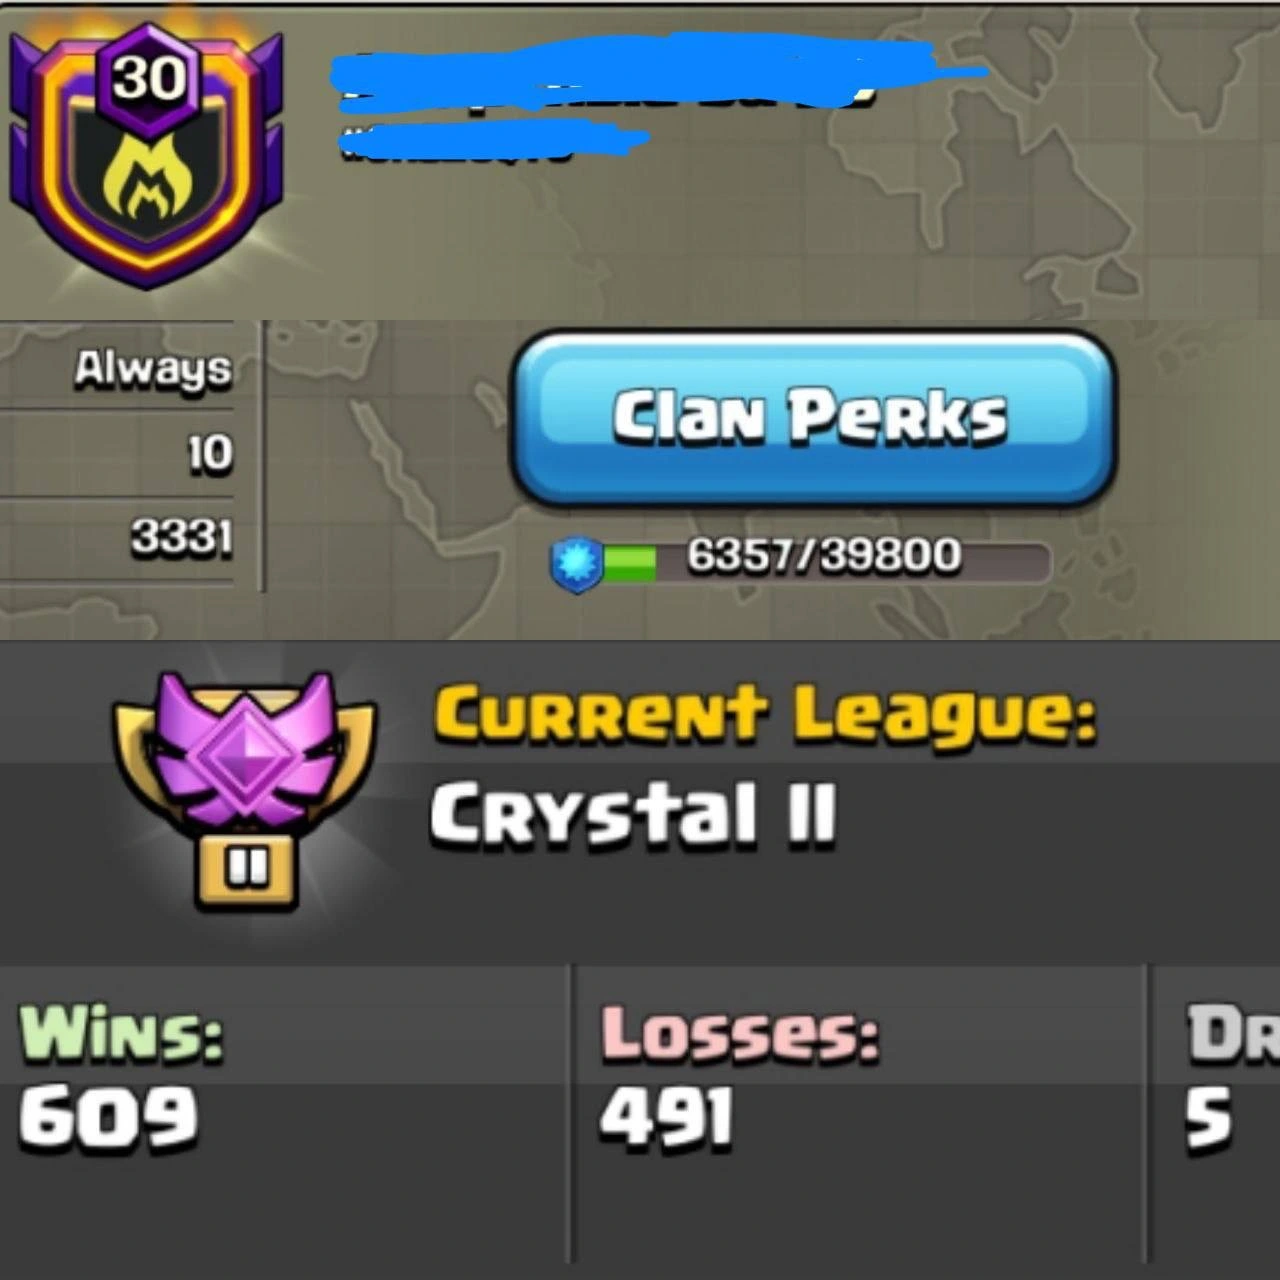Select the Losses label
The width and height of the screenshot is (1280, 1280).
740,1033
